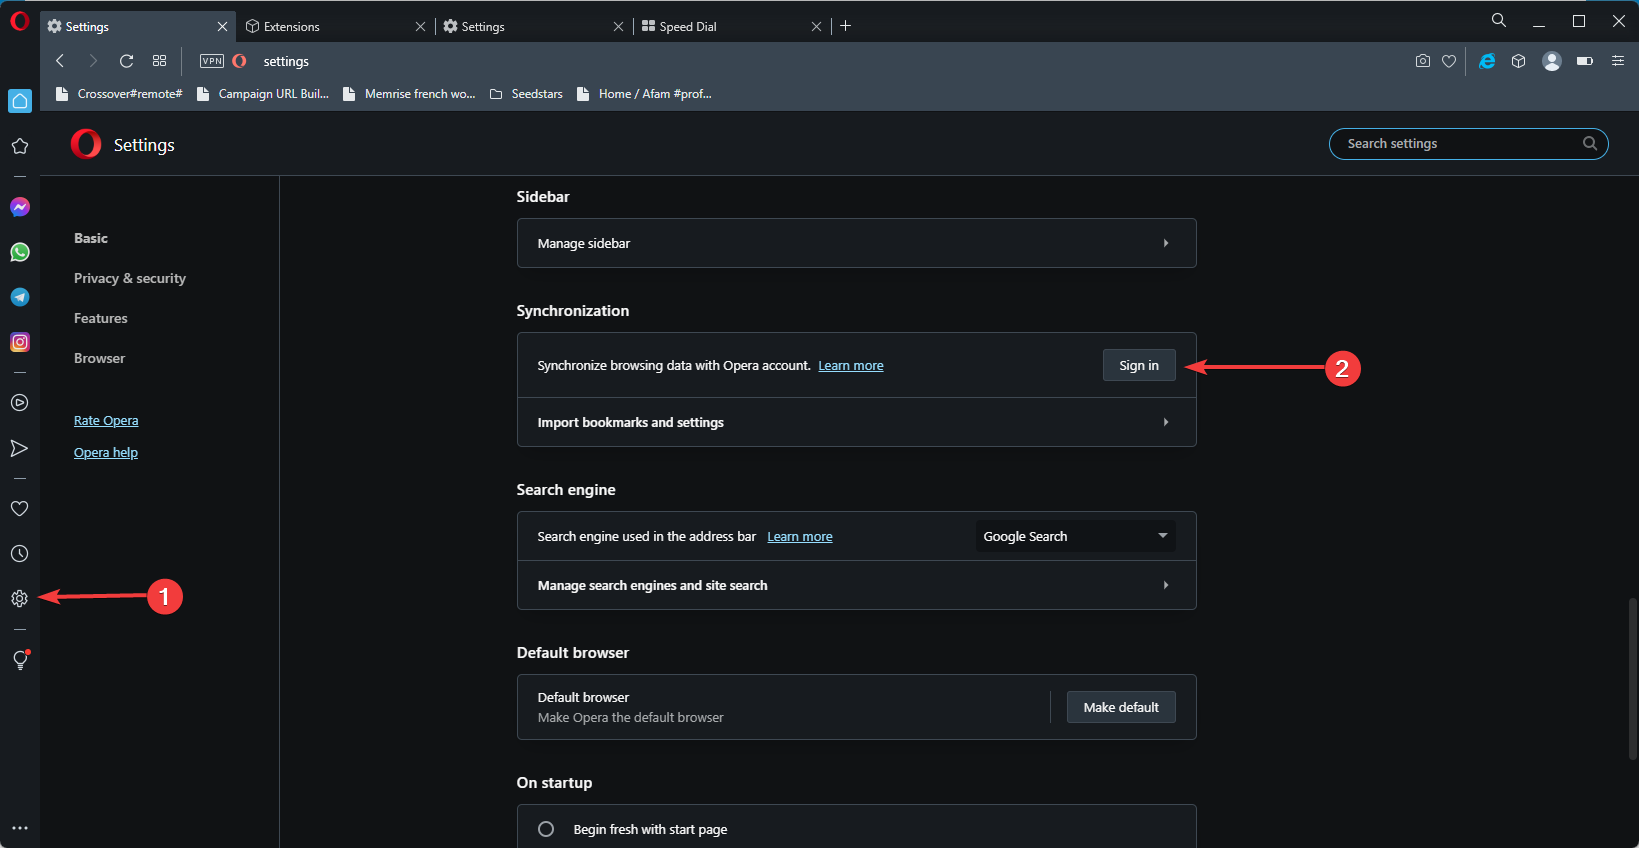Select Begin fresh with start page

[x=546, y=829]
